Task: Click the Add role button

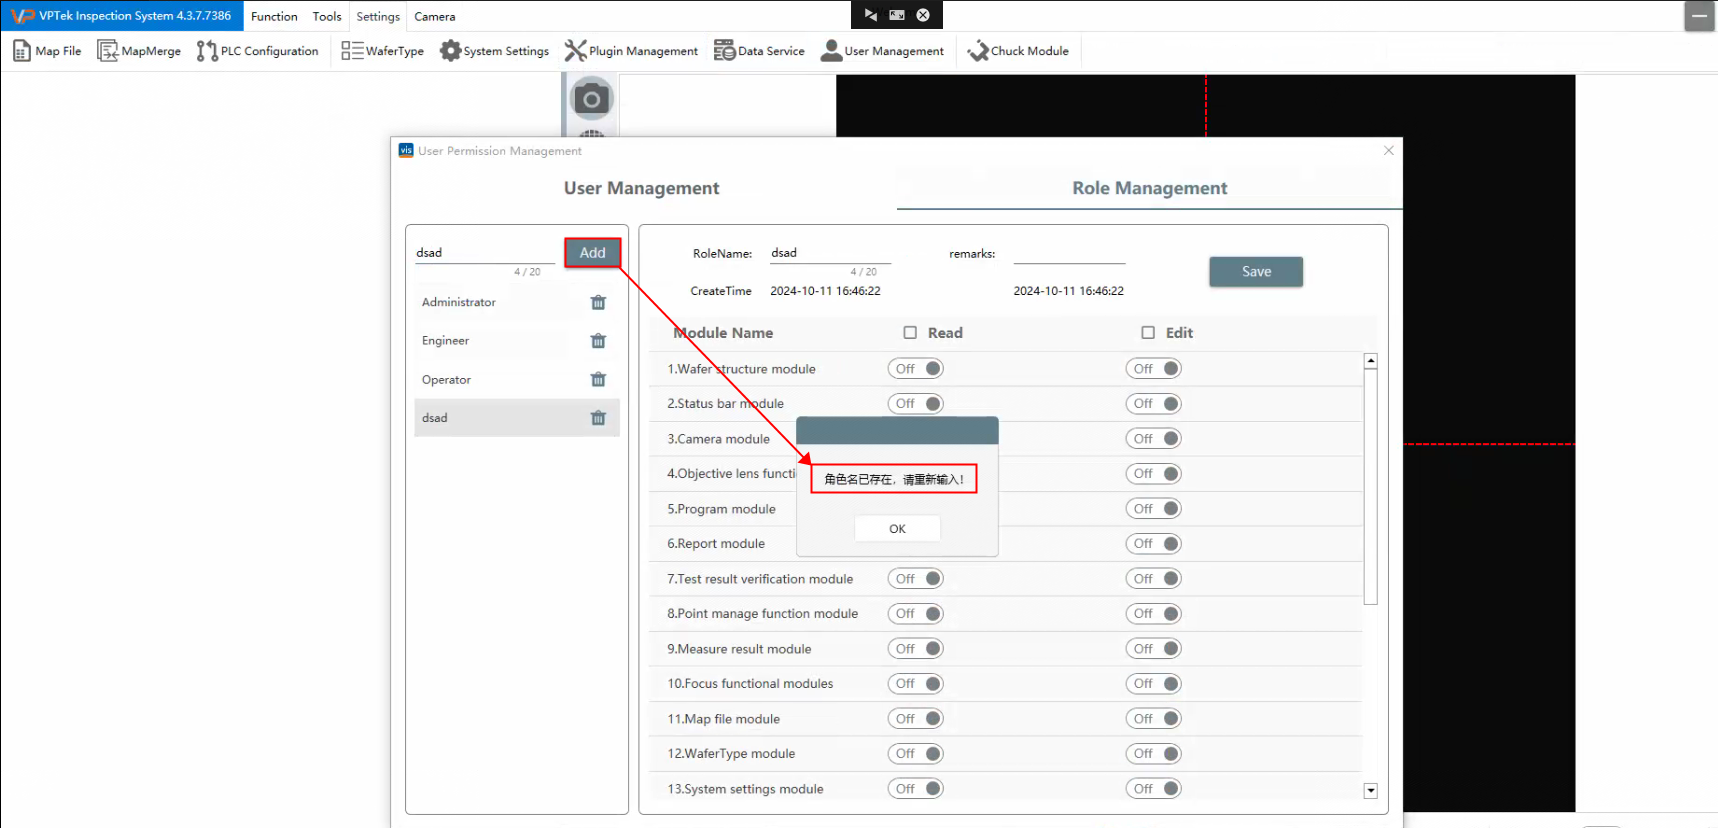Action: 593,253
